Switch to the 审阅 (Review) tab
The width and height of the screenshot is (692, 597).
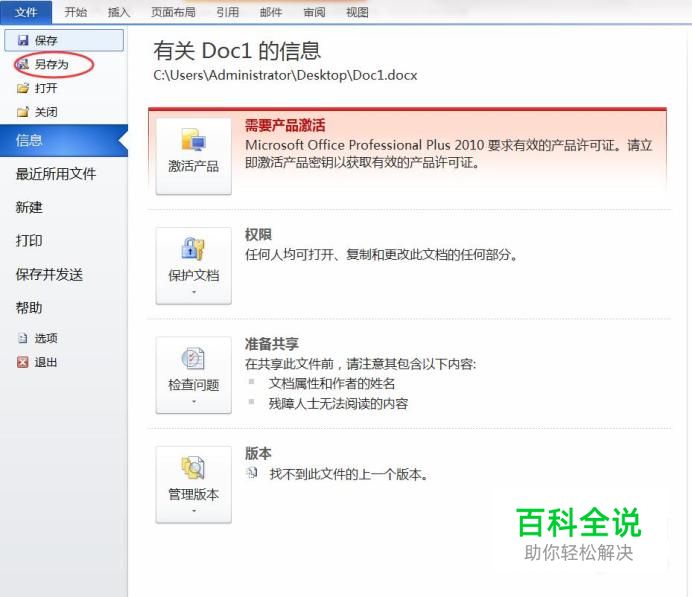pos(314,12)
